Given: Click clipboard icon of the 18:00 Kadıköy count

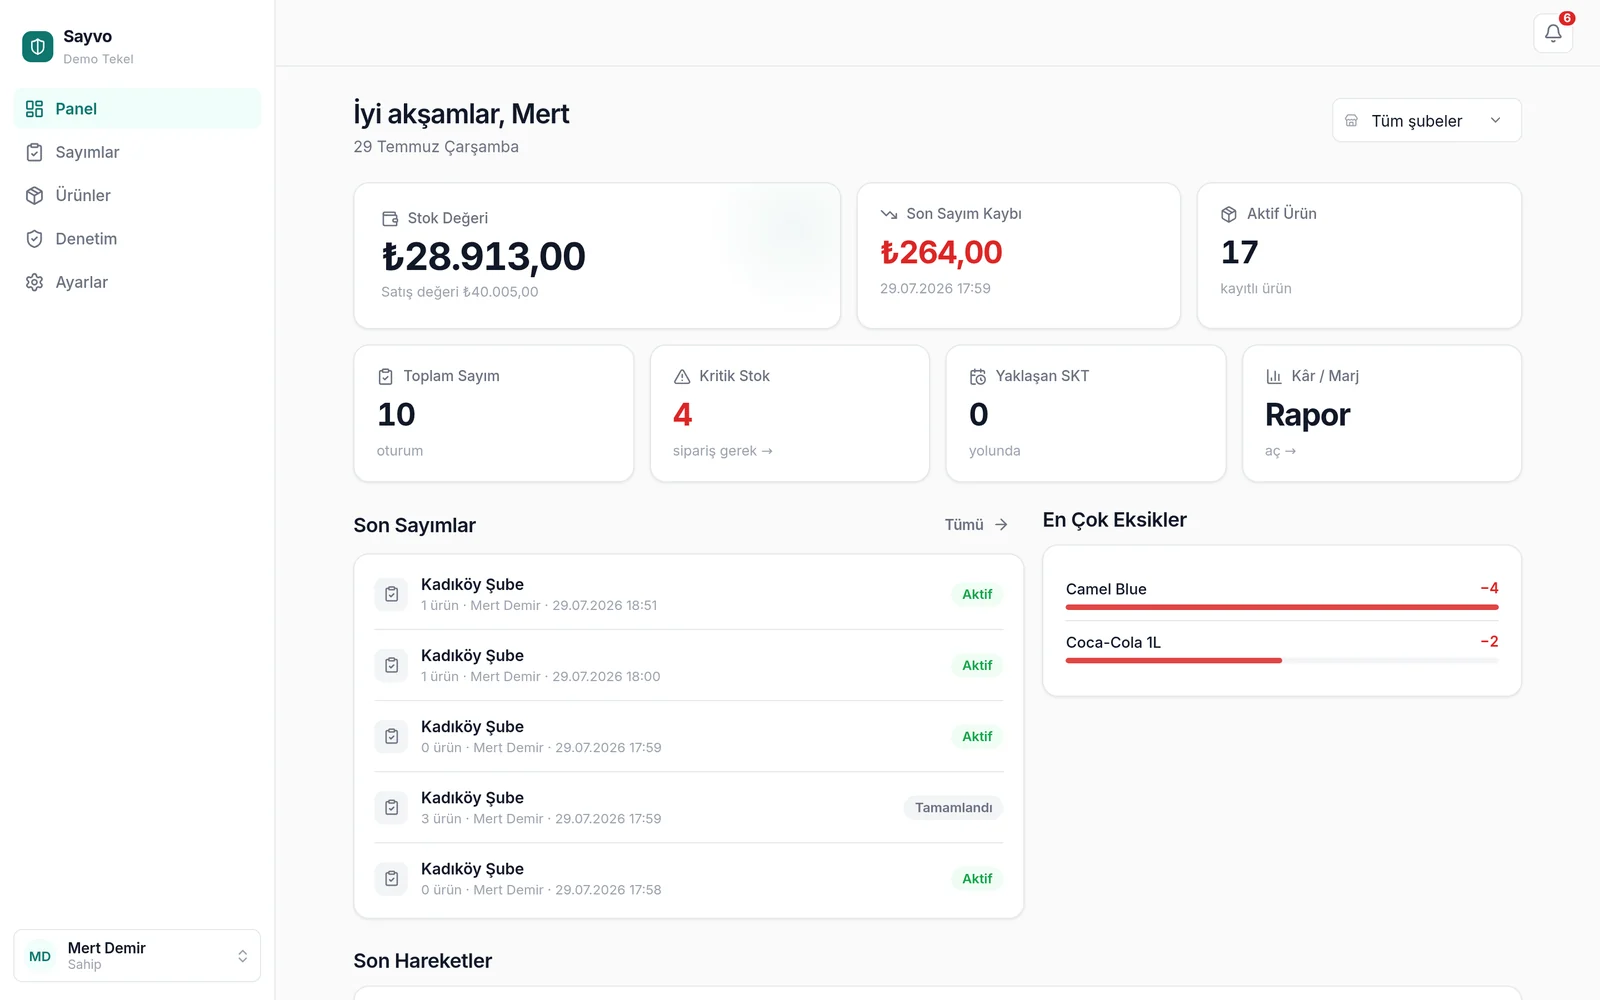Looking at the screenshot, I should pos(391,665).
